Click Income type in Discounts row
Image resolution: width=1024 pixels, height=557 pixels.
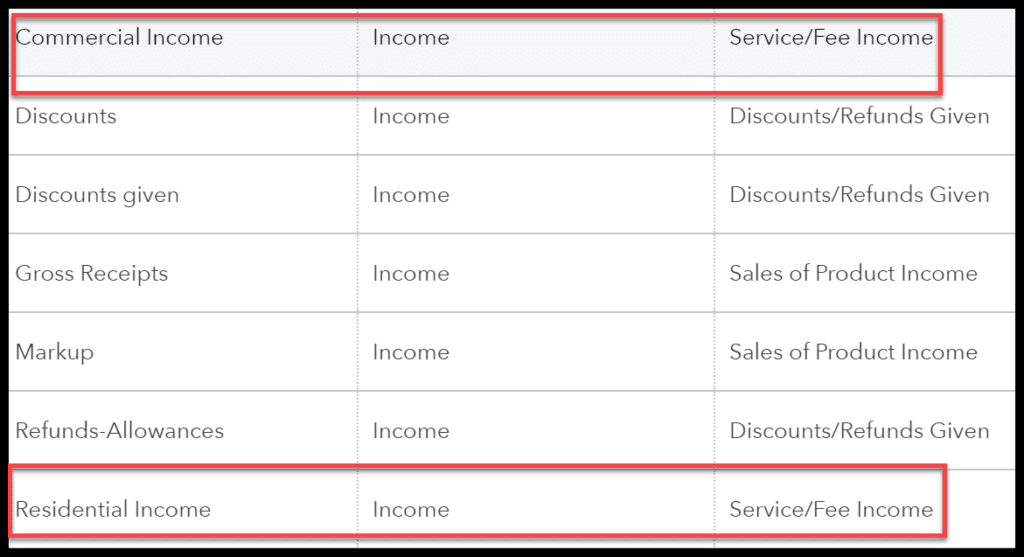[x=411, y=116]
